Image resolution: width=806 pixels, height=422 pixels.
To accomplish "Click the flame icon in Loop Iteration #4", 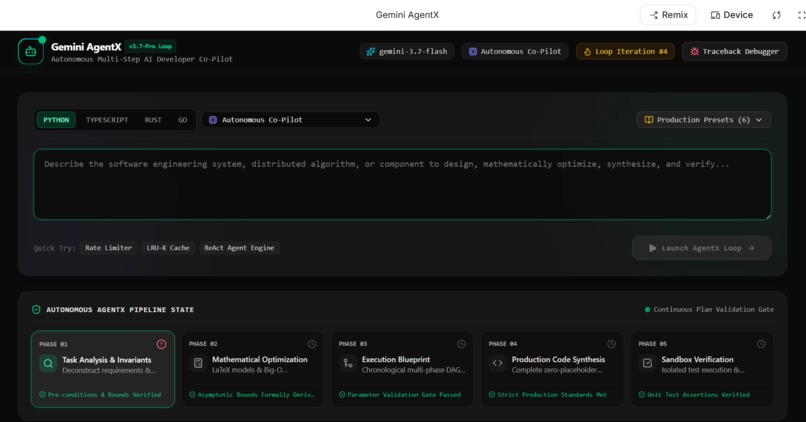I will click(x=587, y=51).
